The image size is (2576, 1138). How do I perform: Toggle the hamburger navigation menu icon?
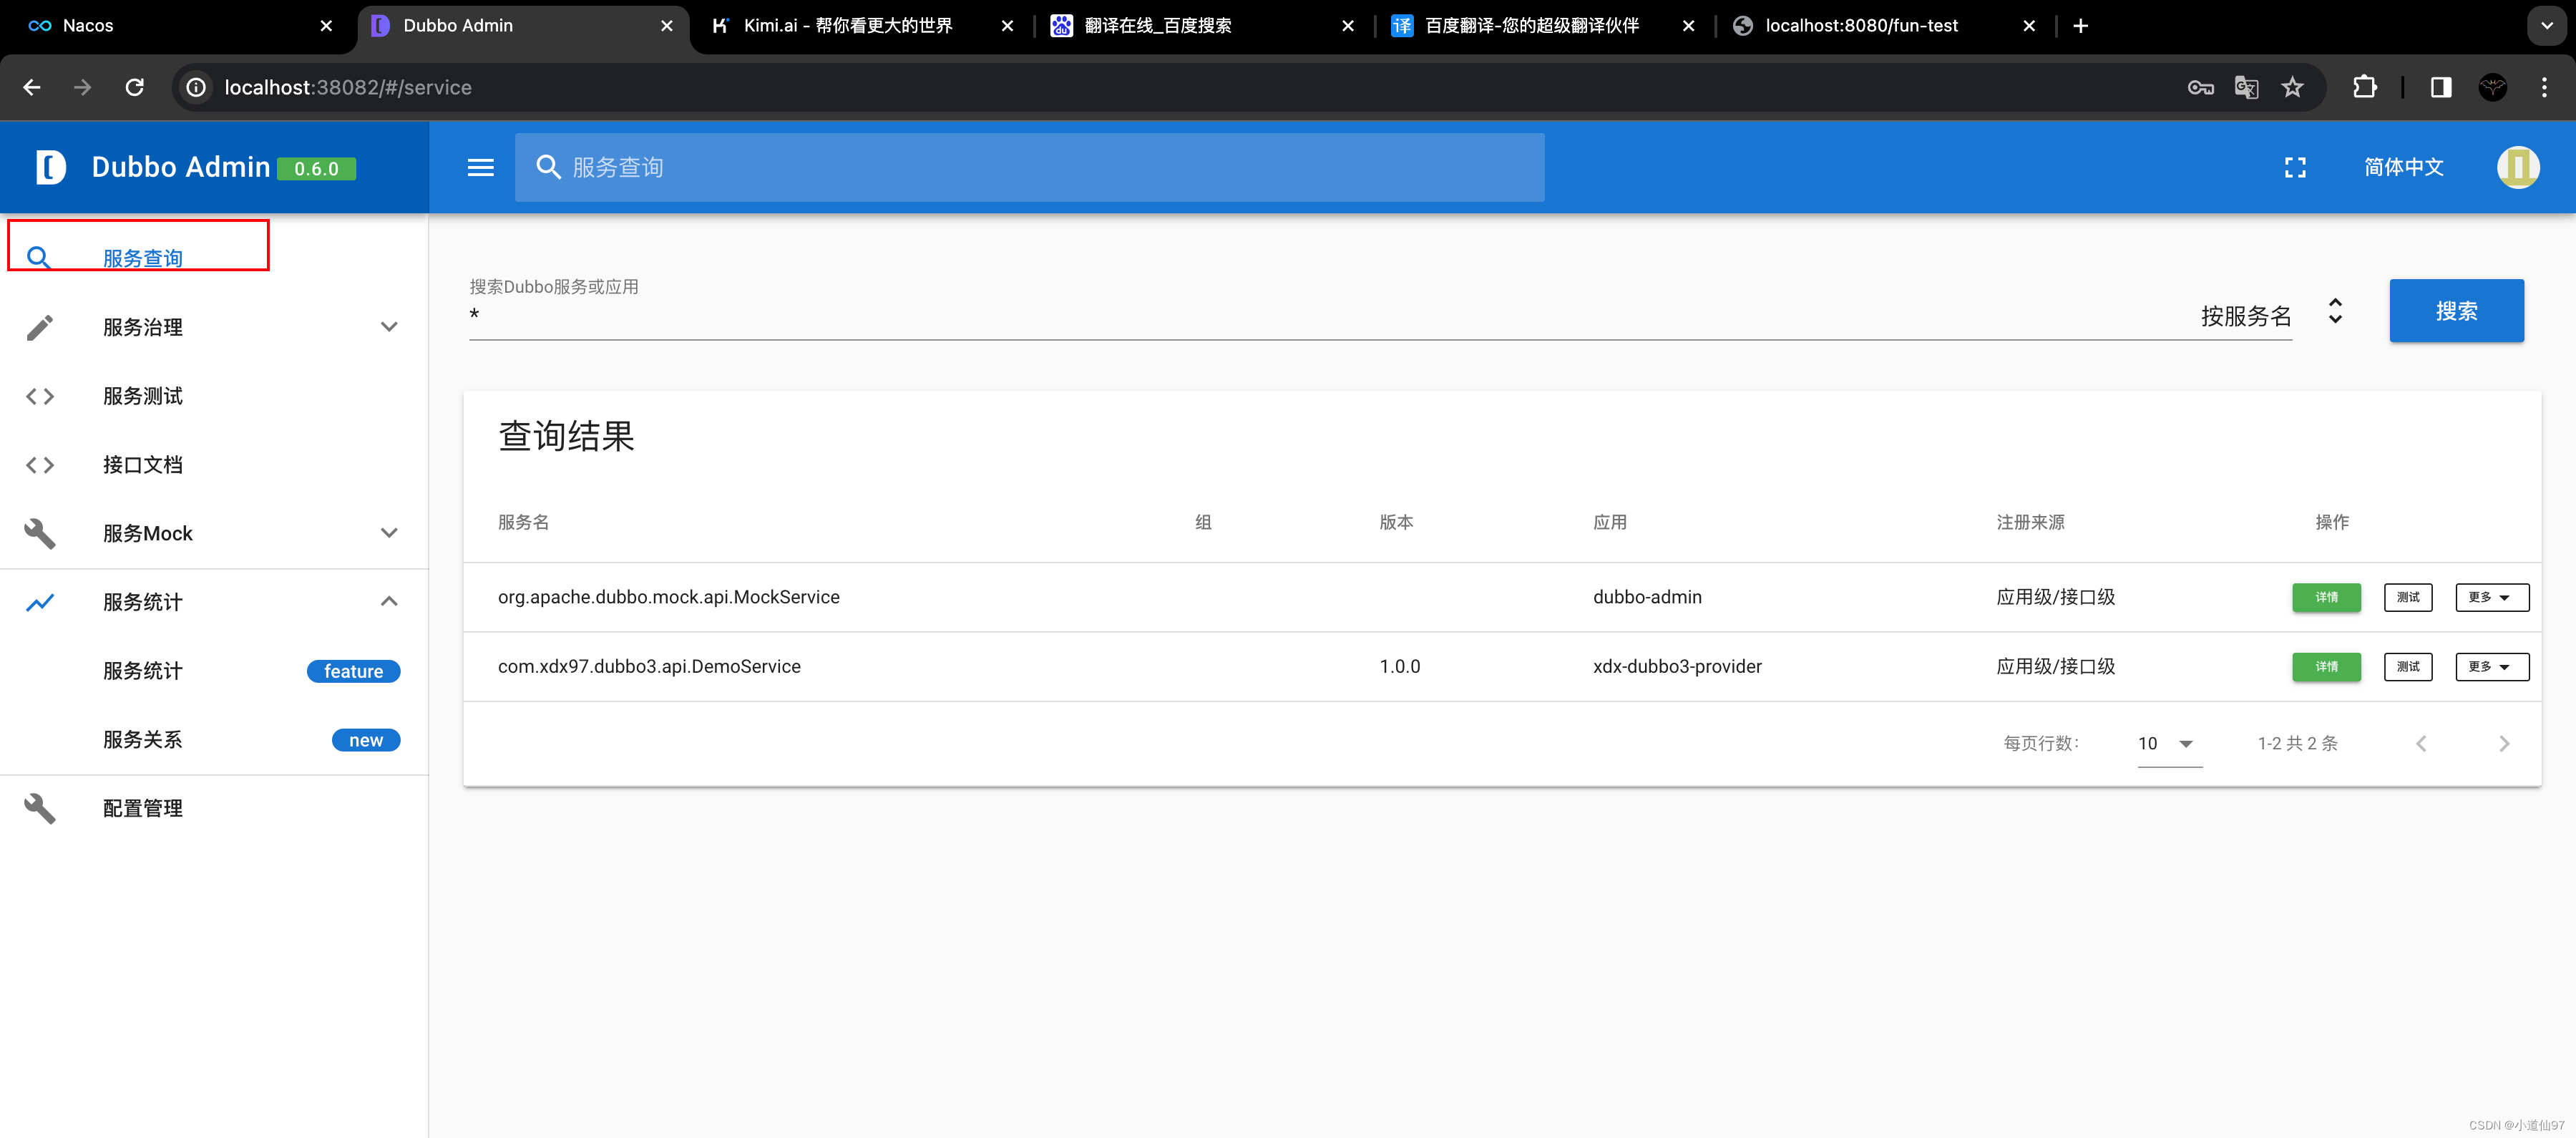point(481,168)
